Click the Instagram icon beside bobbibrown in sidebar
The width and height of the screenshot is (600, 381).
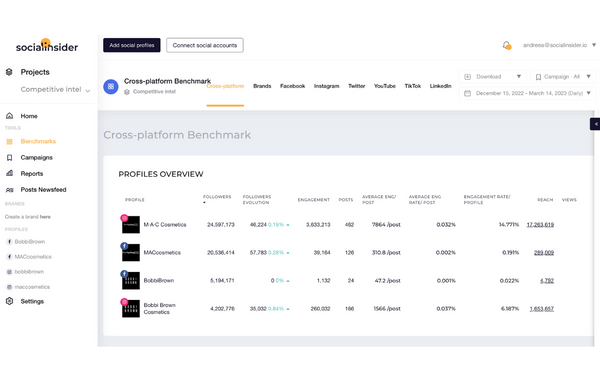coord(9,272)
